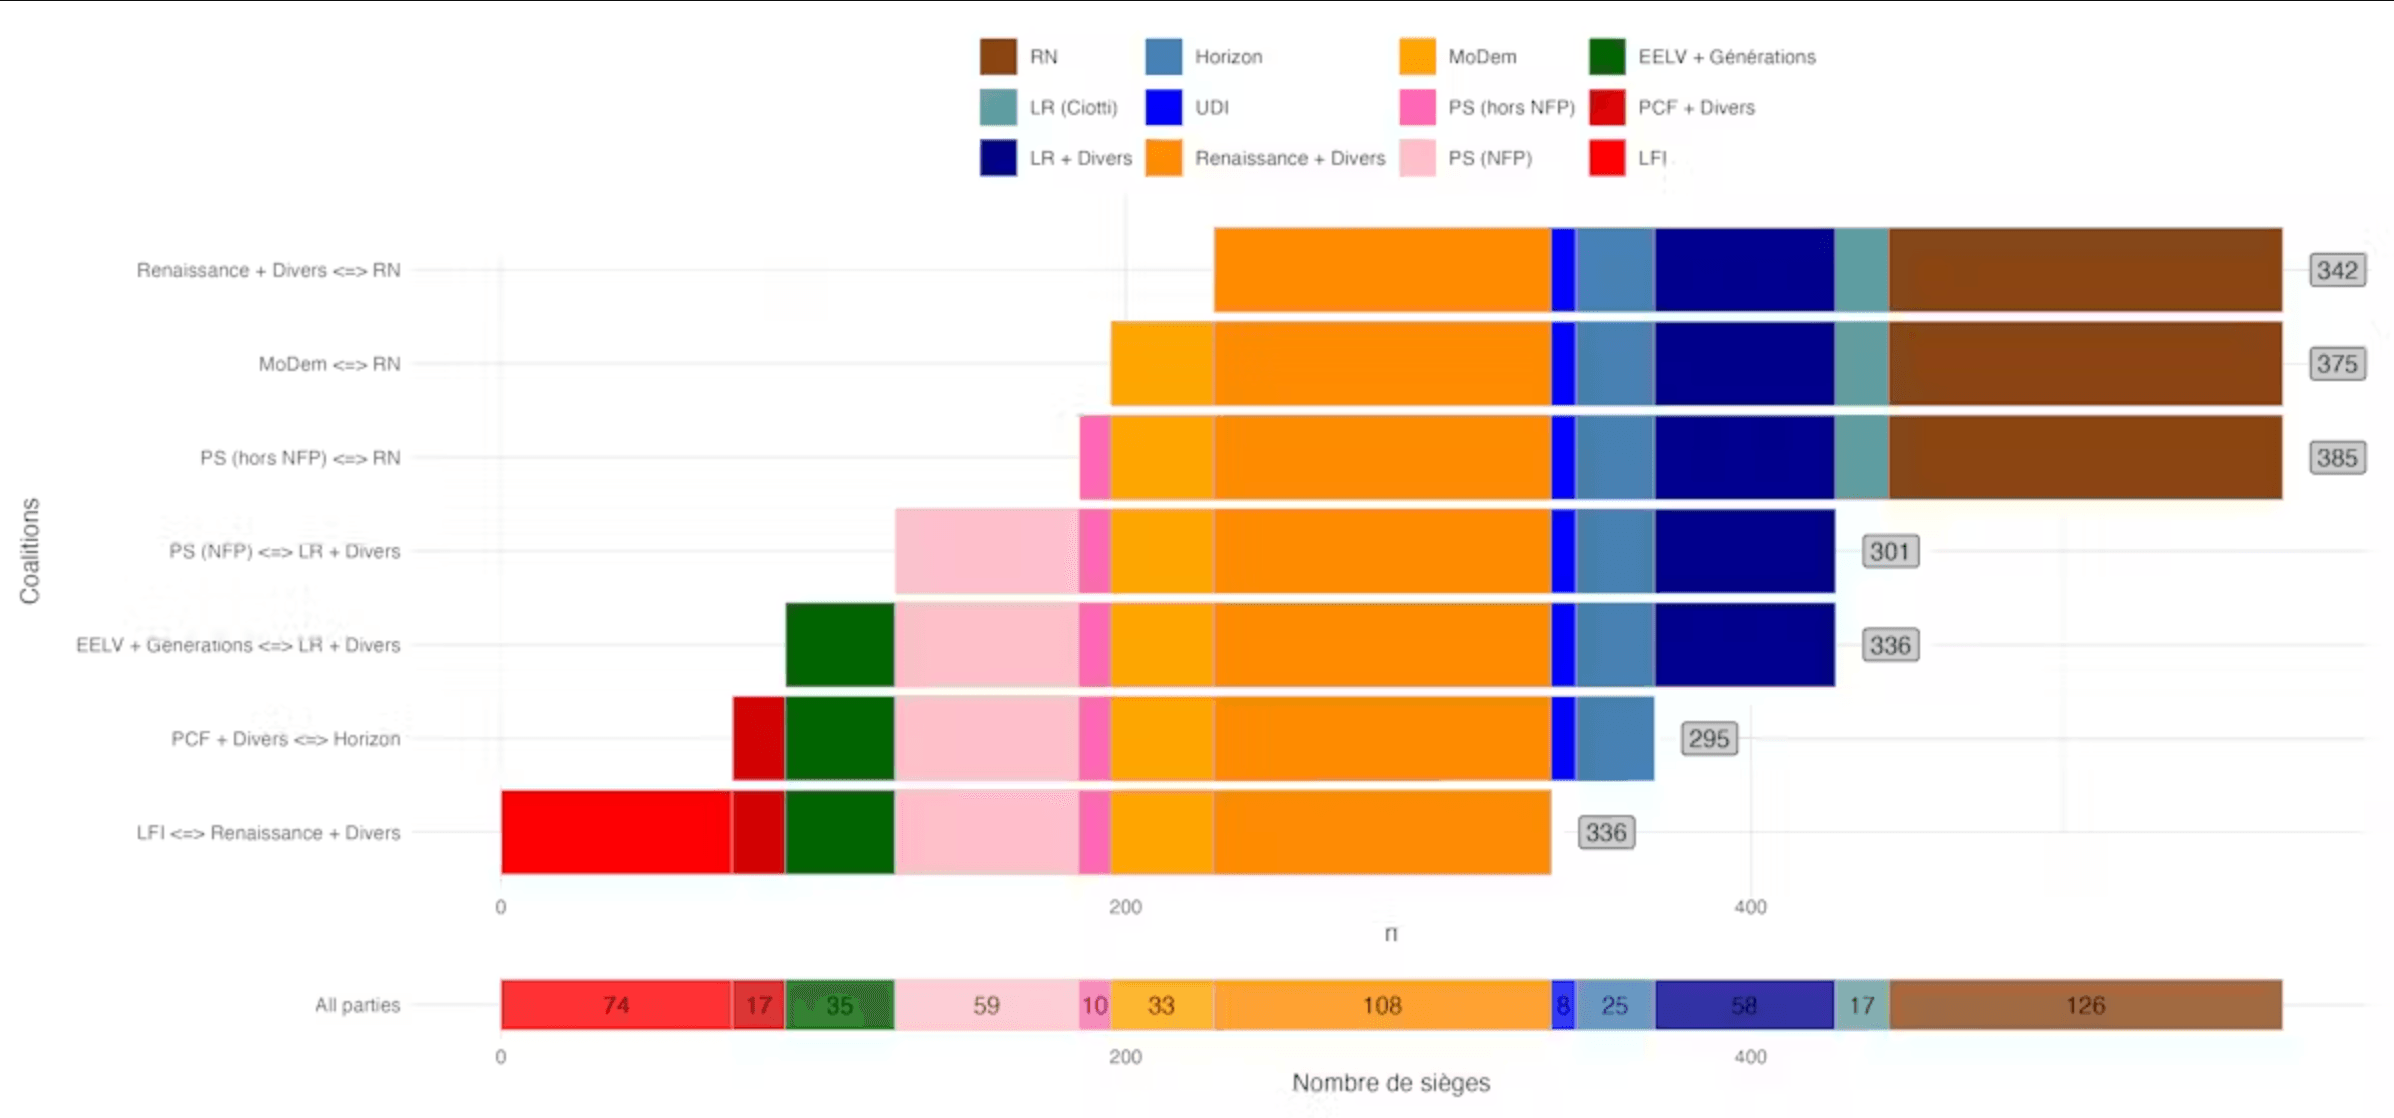Click the RN brown legend swatch

pyautogui.click(x=998, y=57)
